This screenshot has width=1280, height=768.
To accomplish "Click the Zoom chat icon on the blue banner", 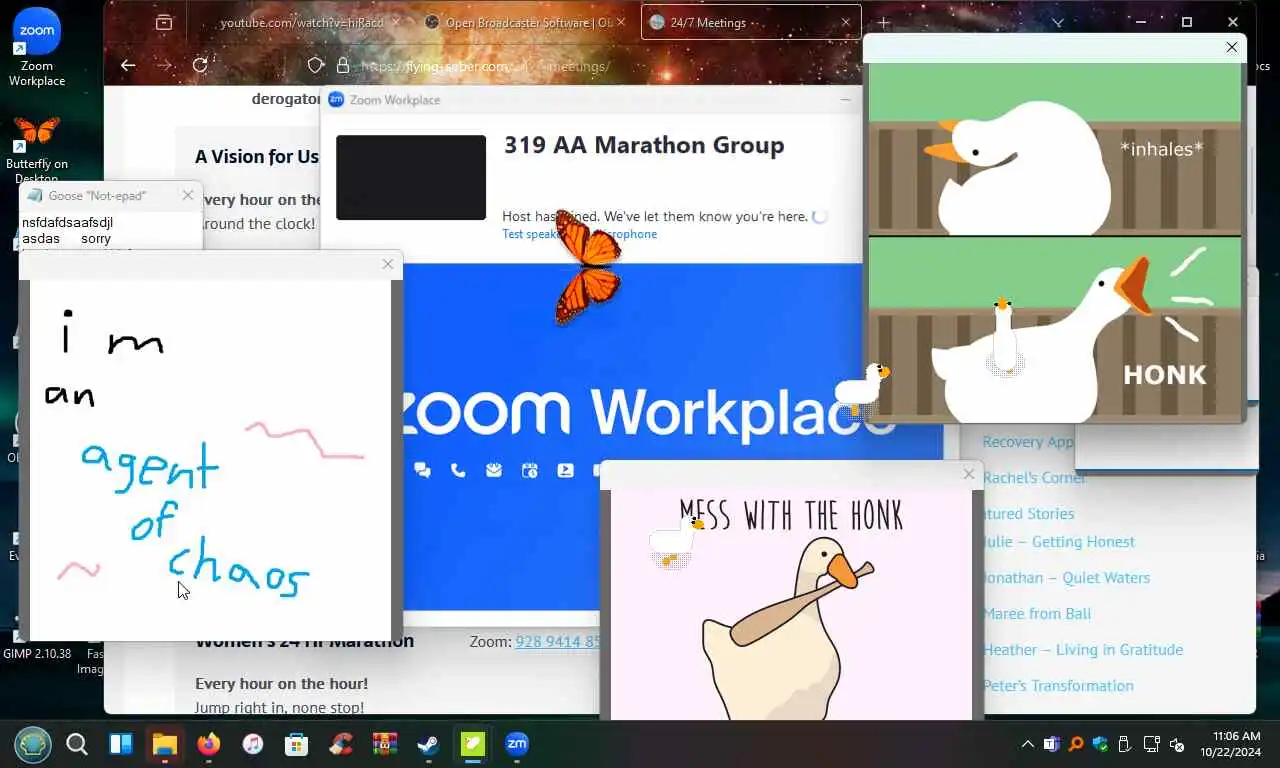I will 422,470.
